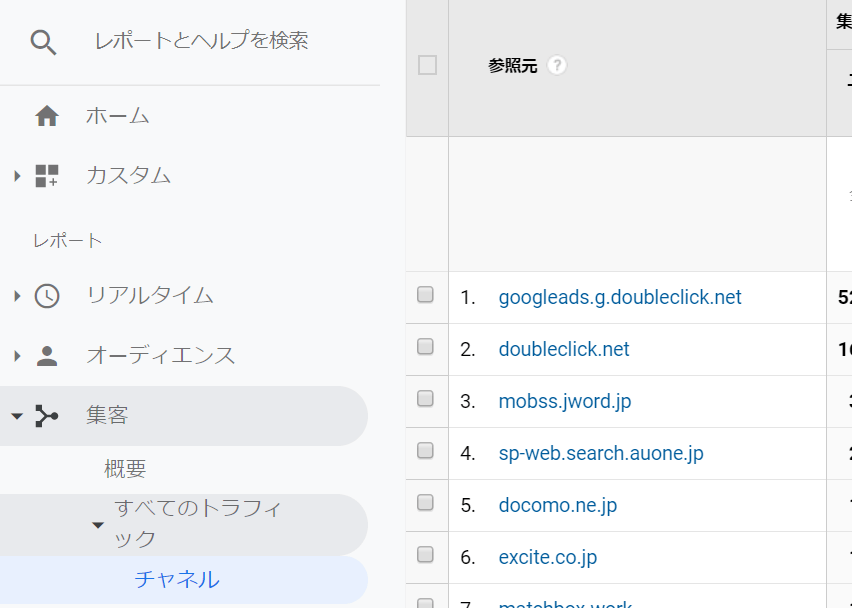Open the googleads.g.doubleclick.net referral link

620,297
